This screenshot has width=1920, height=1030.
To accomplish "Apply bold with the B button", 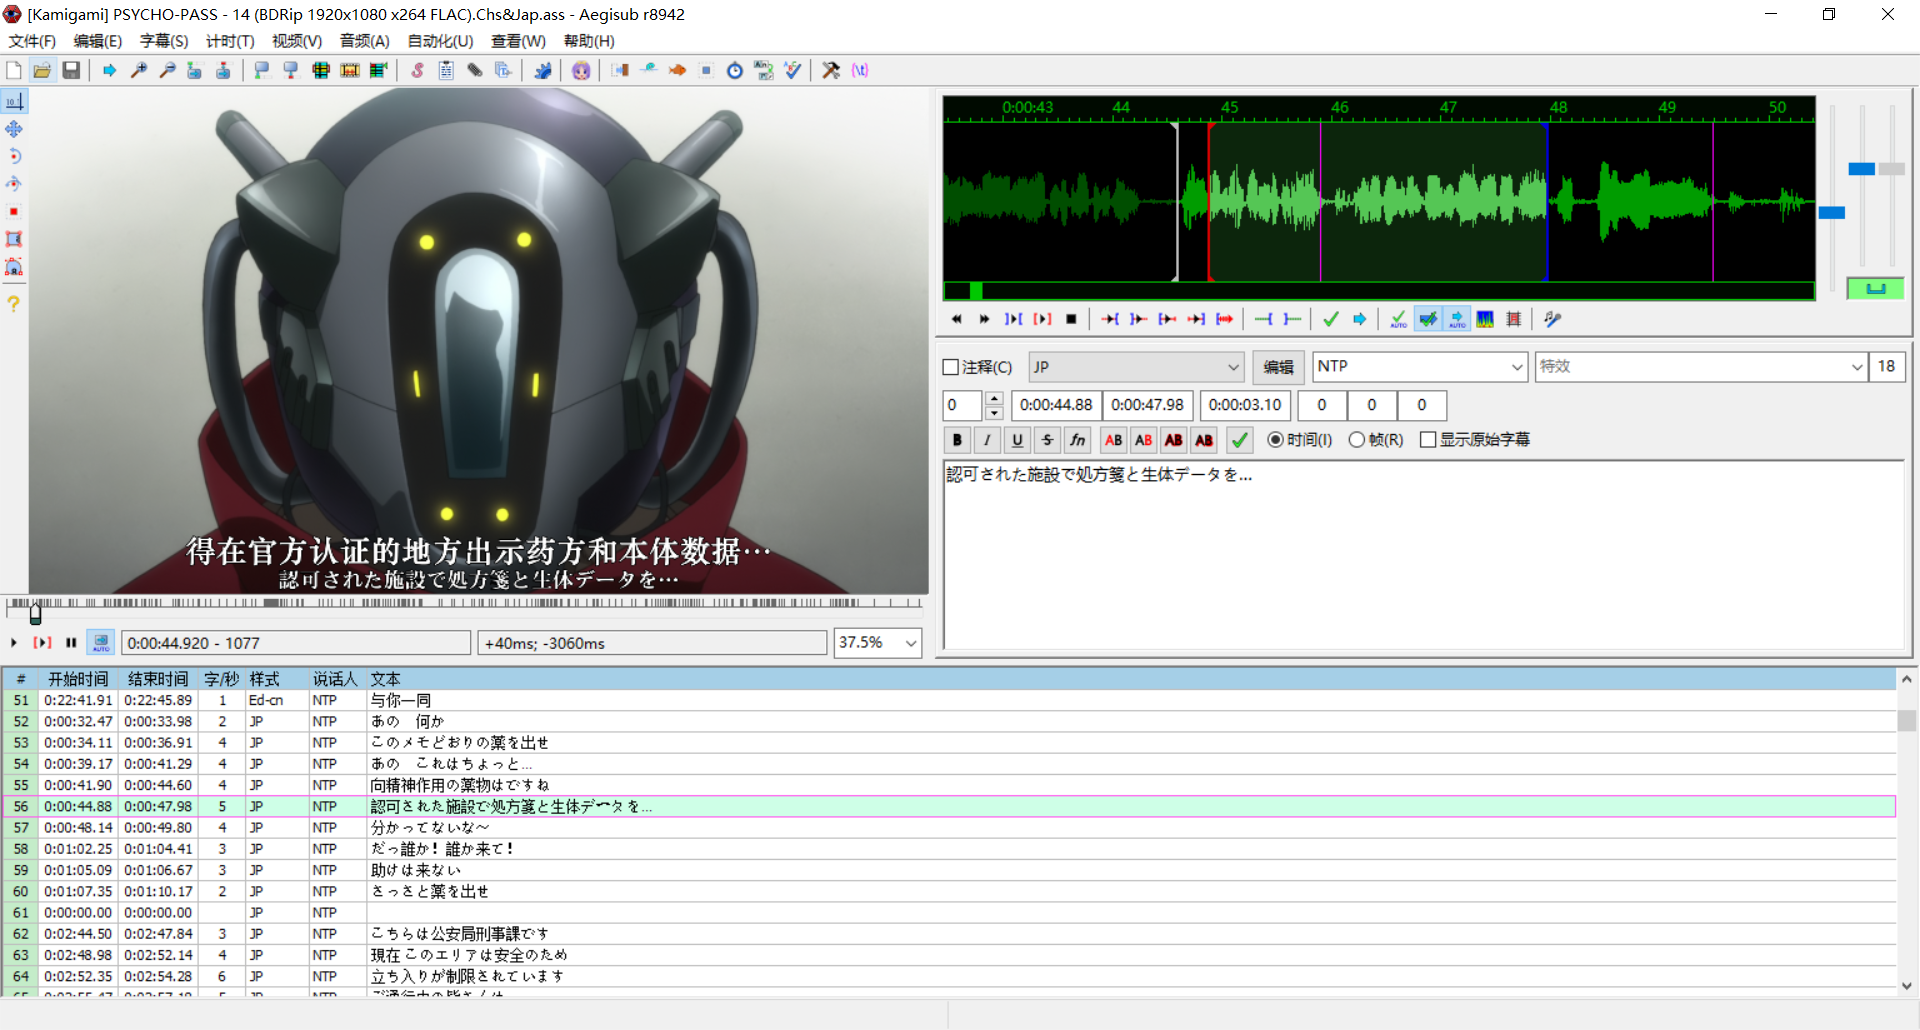I will pos(957,440).
